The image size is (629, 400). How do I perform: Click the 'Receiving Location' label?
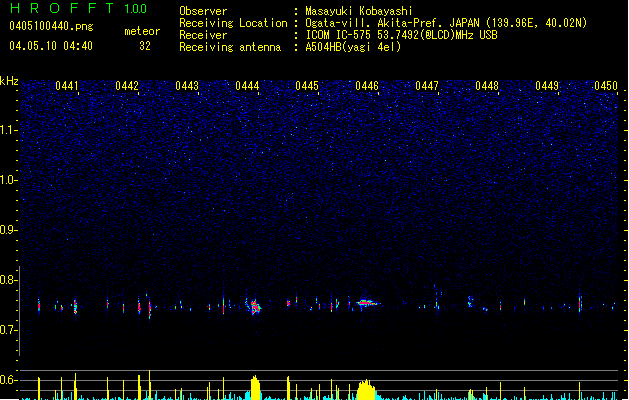[233, 23]
